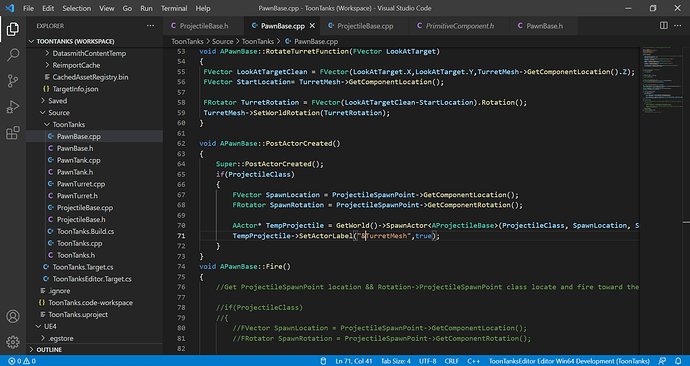This screenshot has height=366, width=690.
Task: Open the .ignore file
Action: (59, 291)
